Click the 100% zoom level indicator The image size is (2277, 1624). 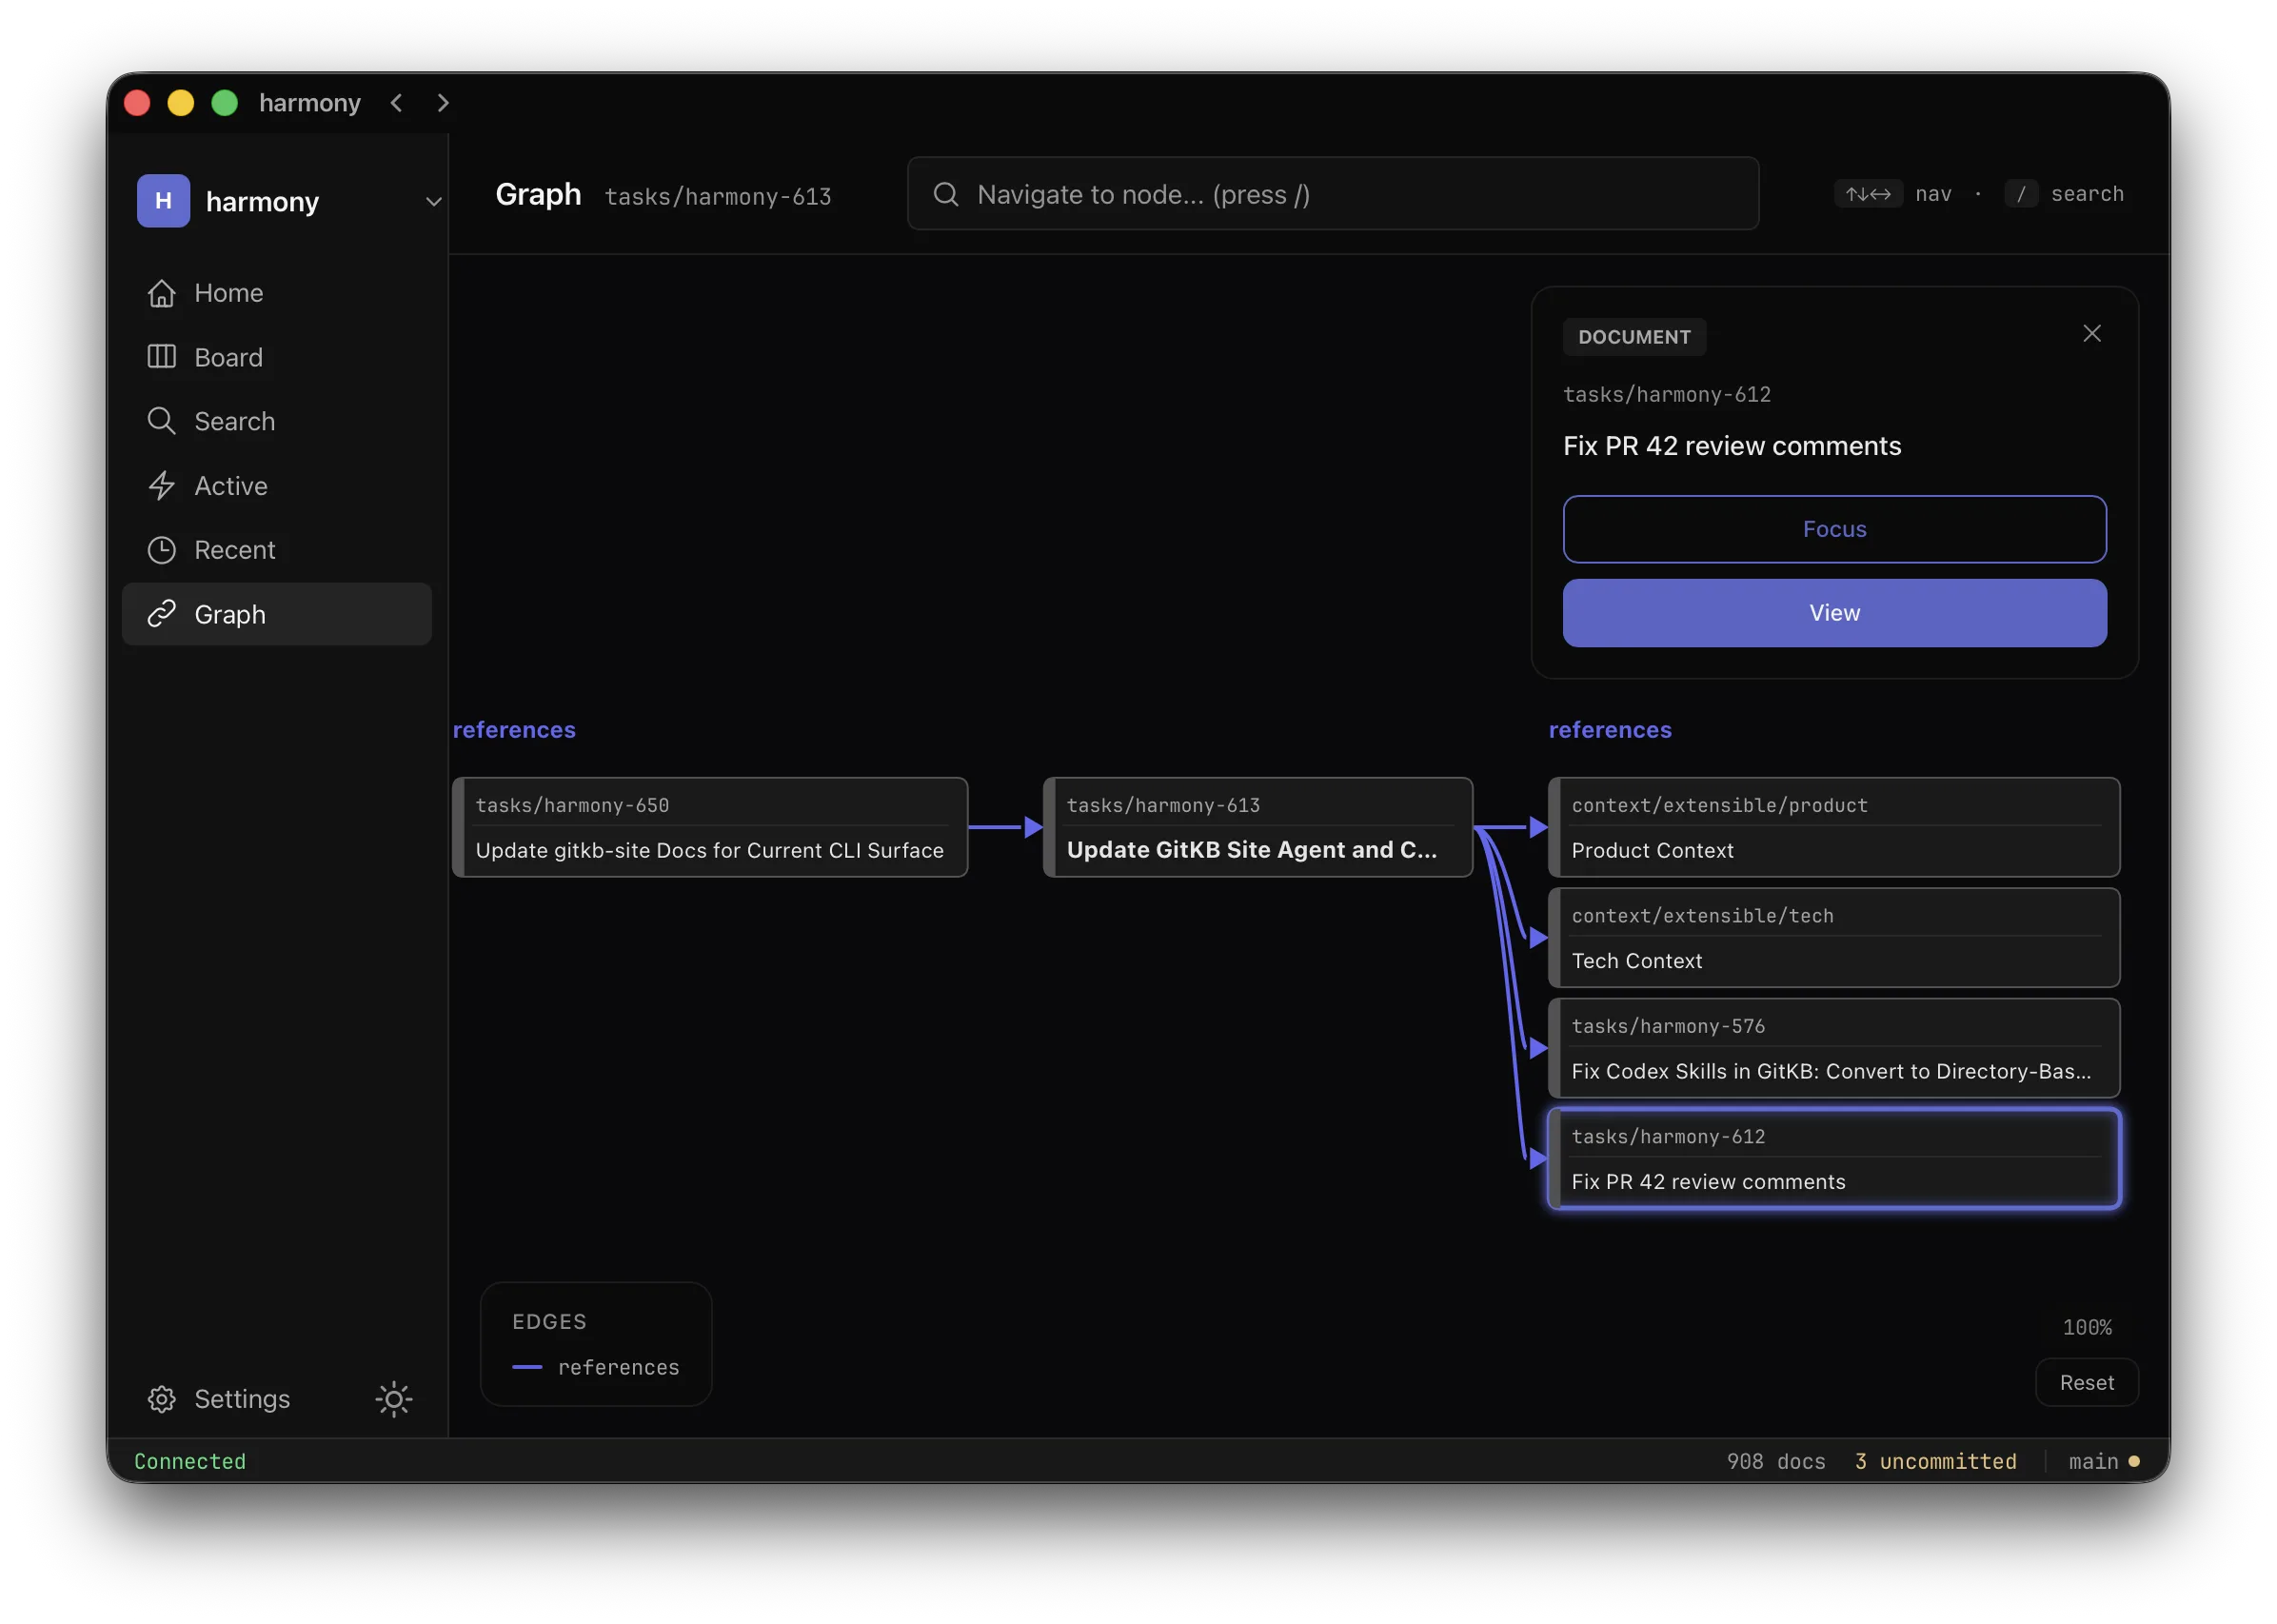click(2086, 1327)
